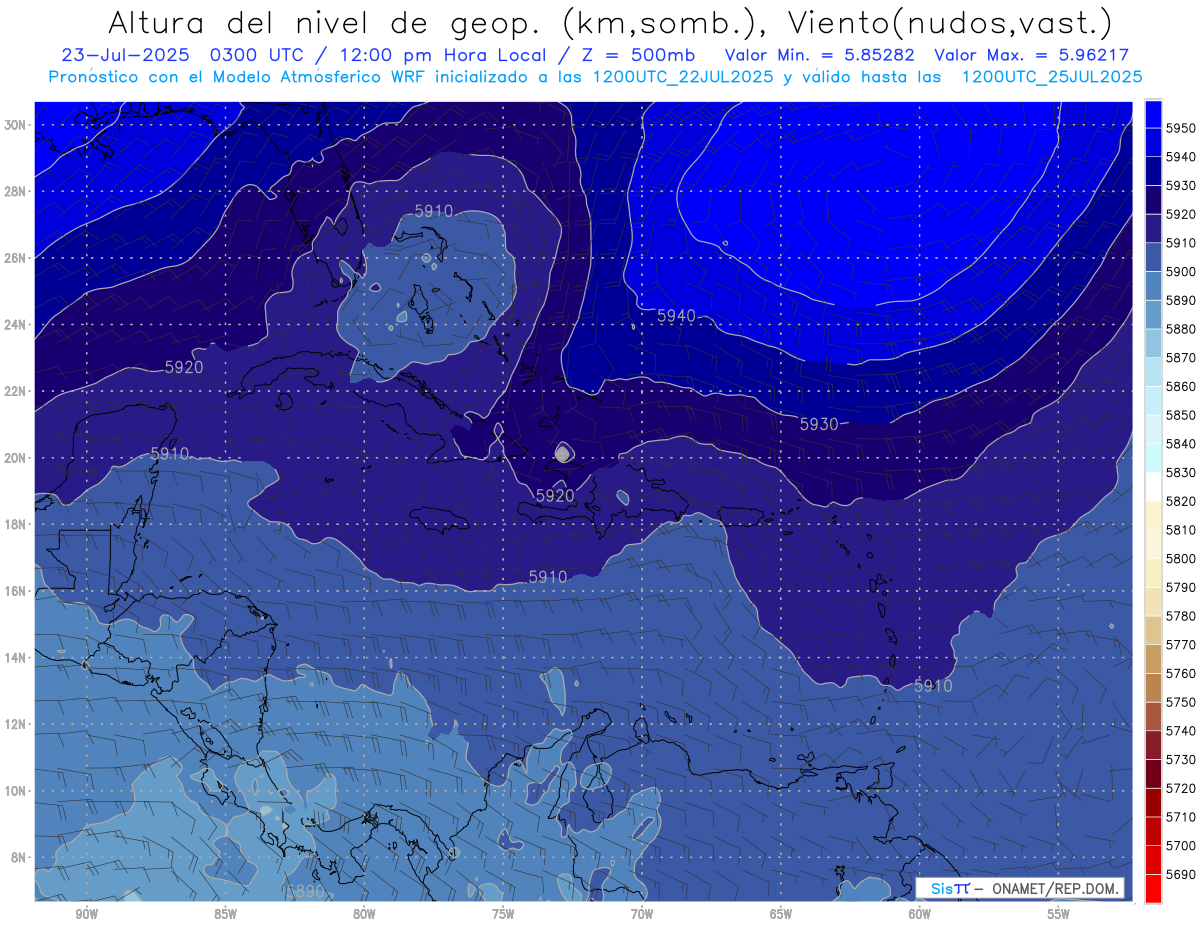Screen dimensions: 1200x927
Task: Click the '5910' contour label over the Bahamas
Action: 433,211
